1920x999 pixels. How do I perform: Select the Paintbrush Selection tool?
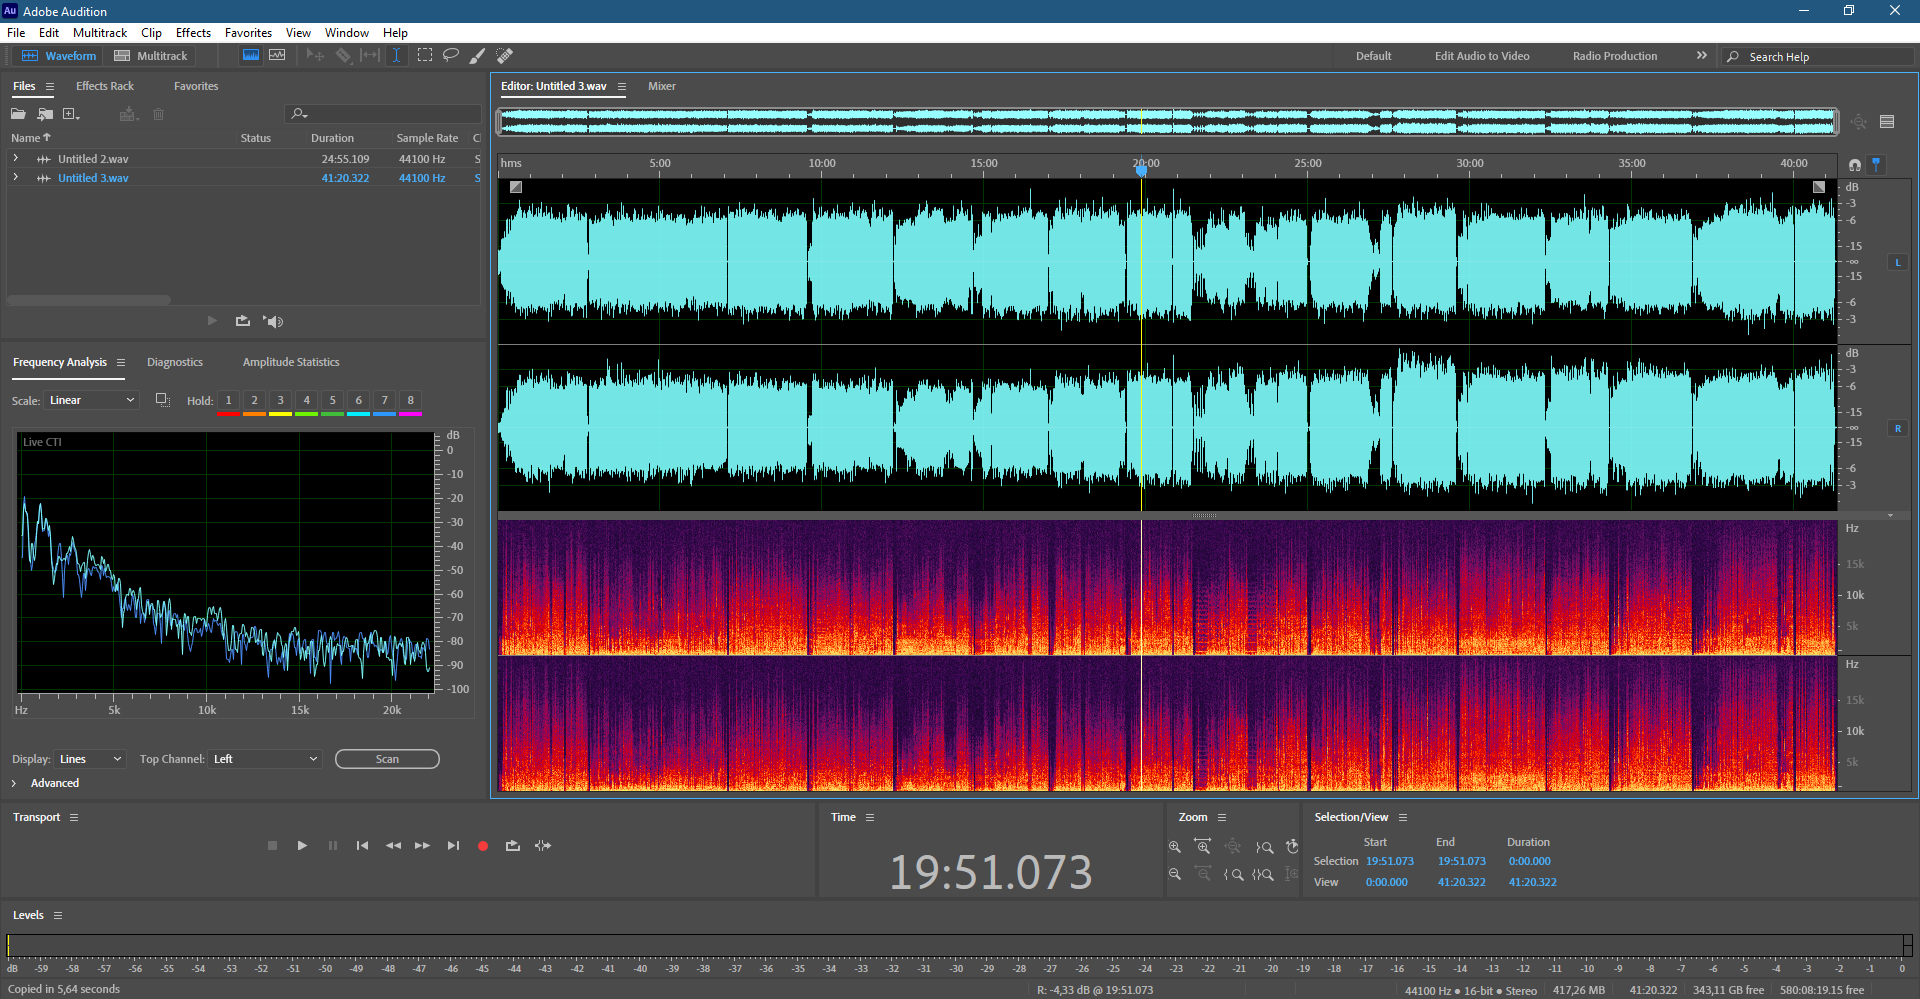[478, 56]
